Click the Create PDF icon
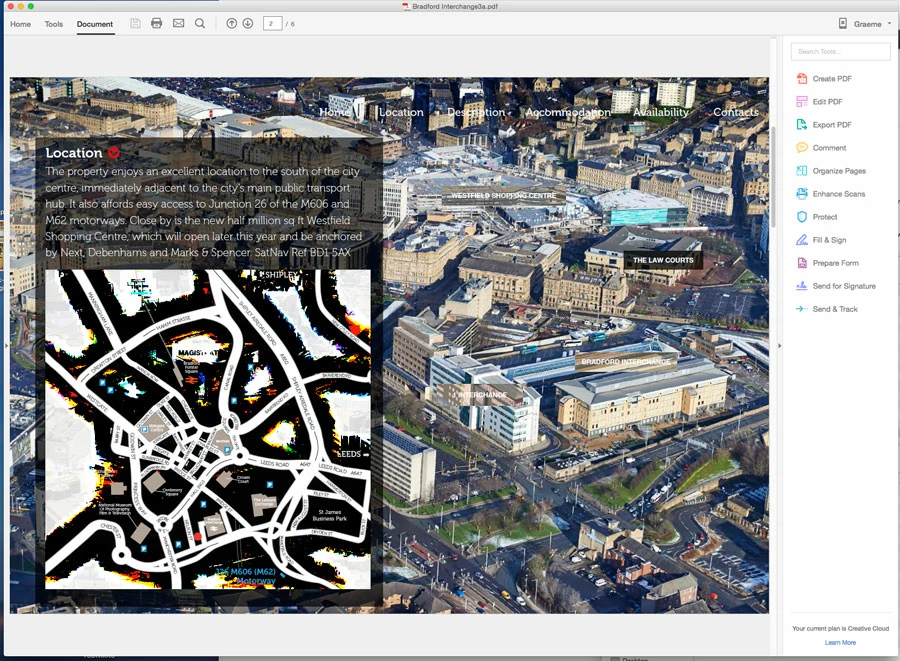900x661 pixels. [802, 79]
